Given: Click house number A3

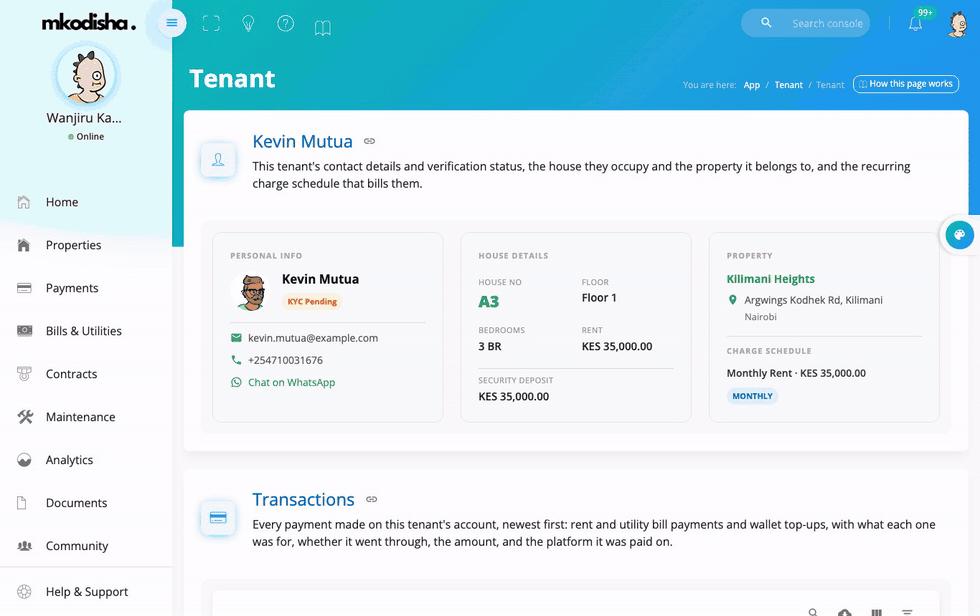Looking at the screenshot, I should [x=489, y=302].
